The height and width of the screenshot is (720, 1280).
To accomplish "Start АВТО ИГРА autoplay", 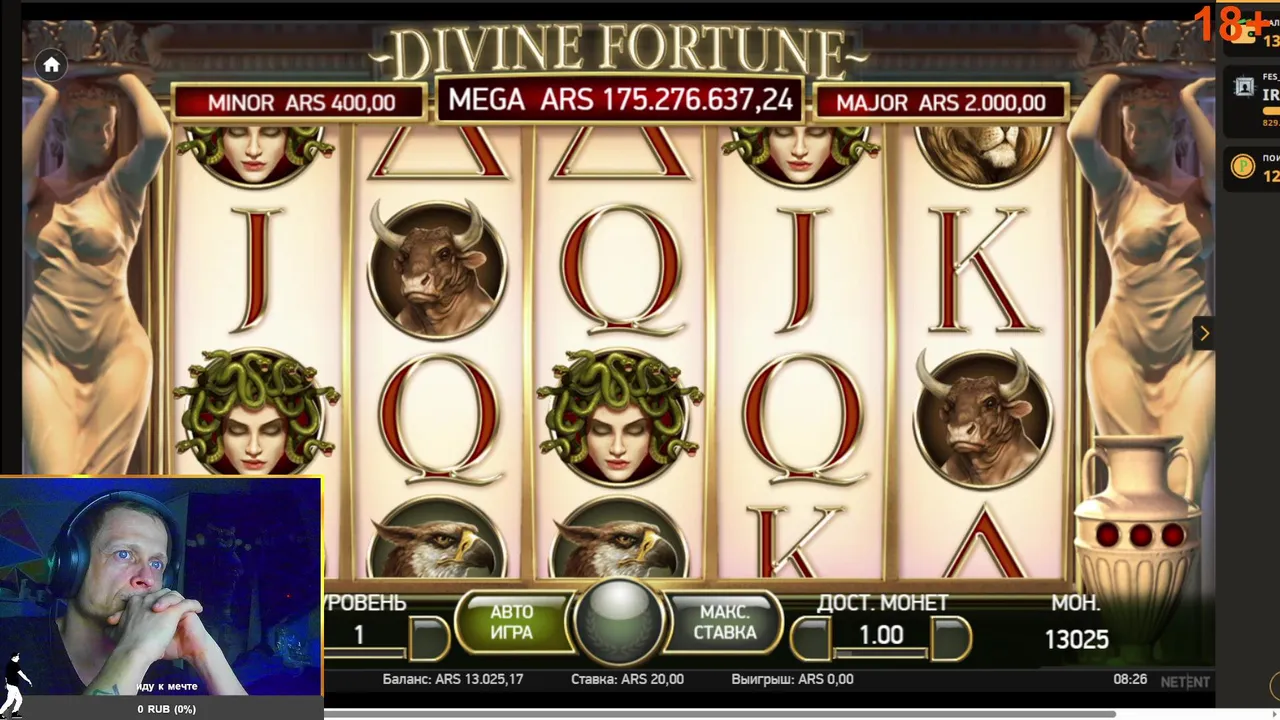I will (x=512, y=622).
